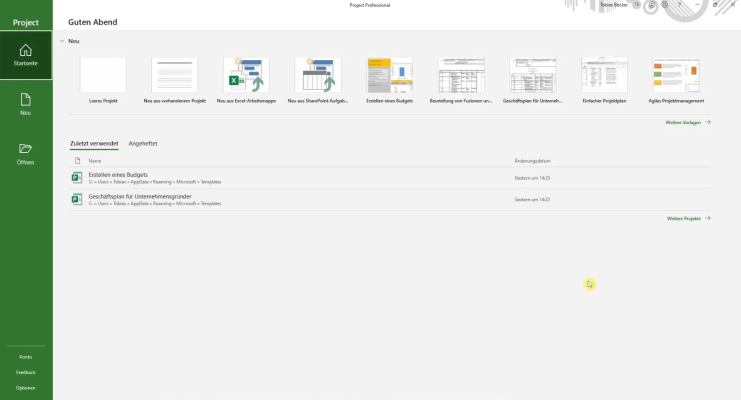Minimize the Project Professional window
This screenshot has width=741, height=400.
697,5
